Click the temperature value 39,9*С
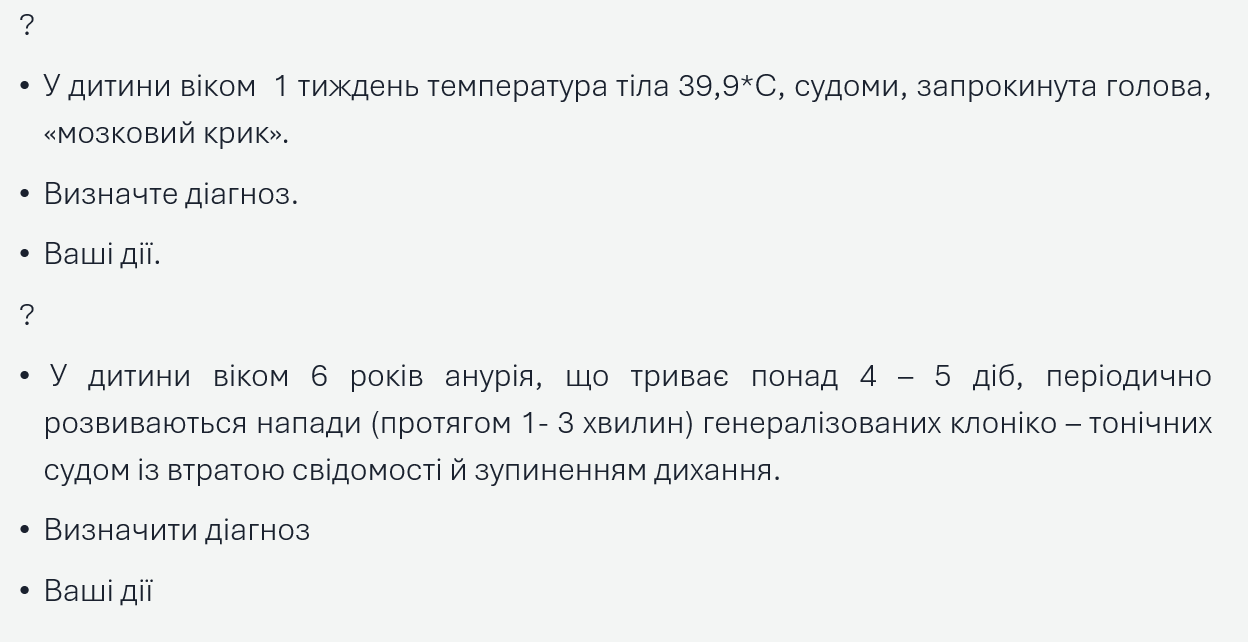The height and width of the screenshot is (642, 1248). (x=727, y=87)
